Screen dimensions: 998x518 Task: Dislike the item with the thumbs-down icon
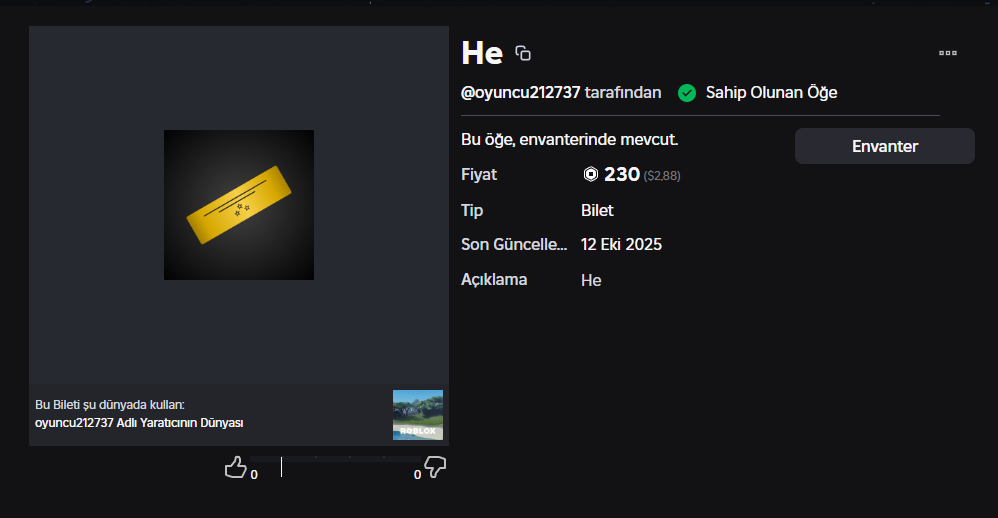tap(435, 467)
